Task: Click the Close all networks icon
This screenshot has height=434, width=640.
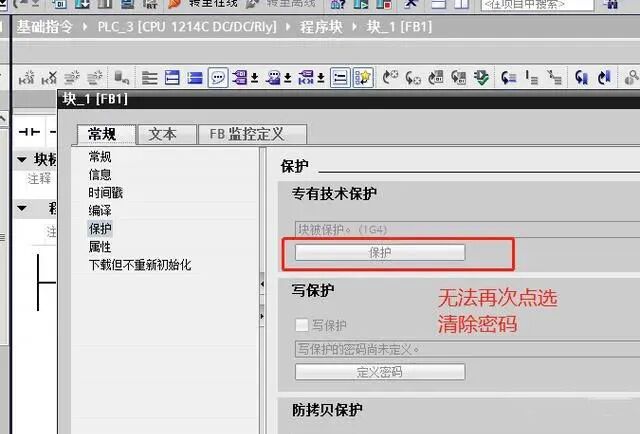Action: pos(195,77)
